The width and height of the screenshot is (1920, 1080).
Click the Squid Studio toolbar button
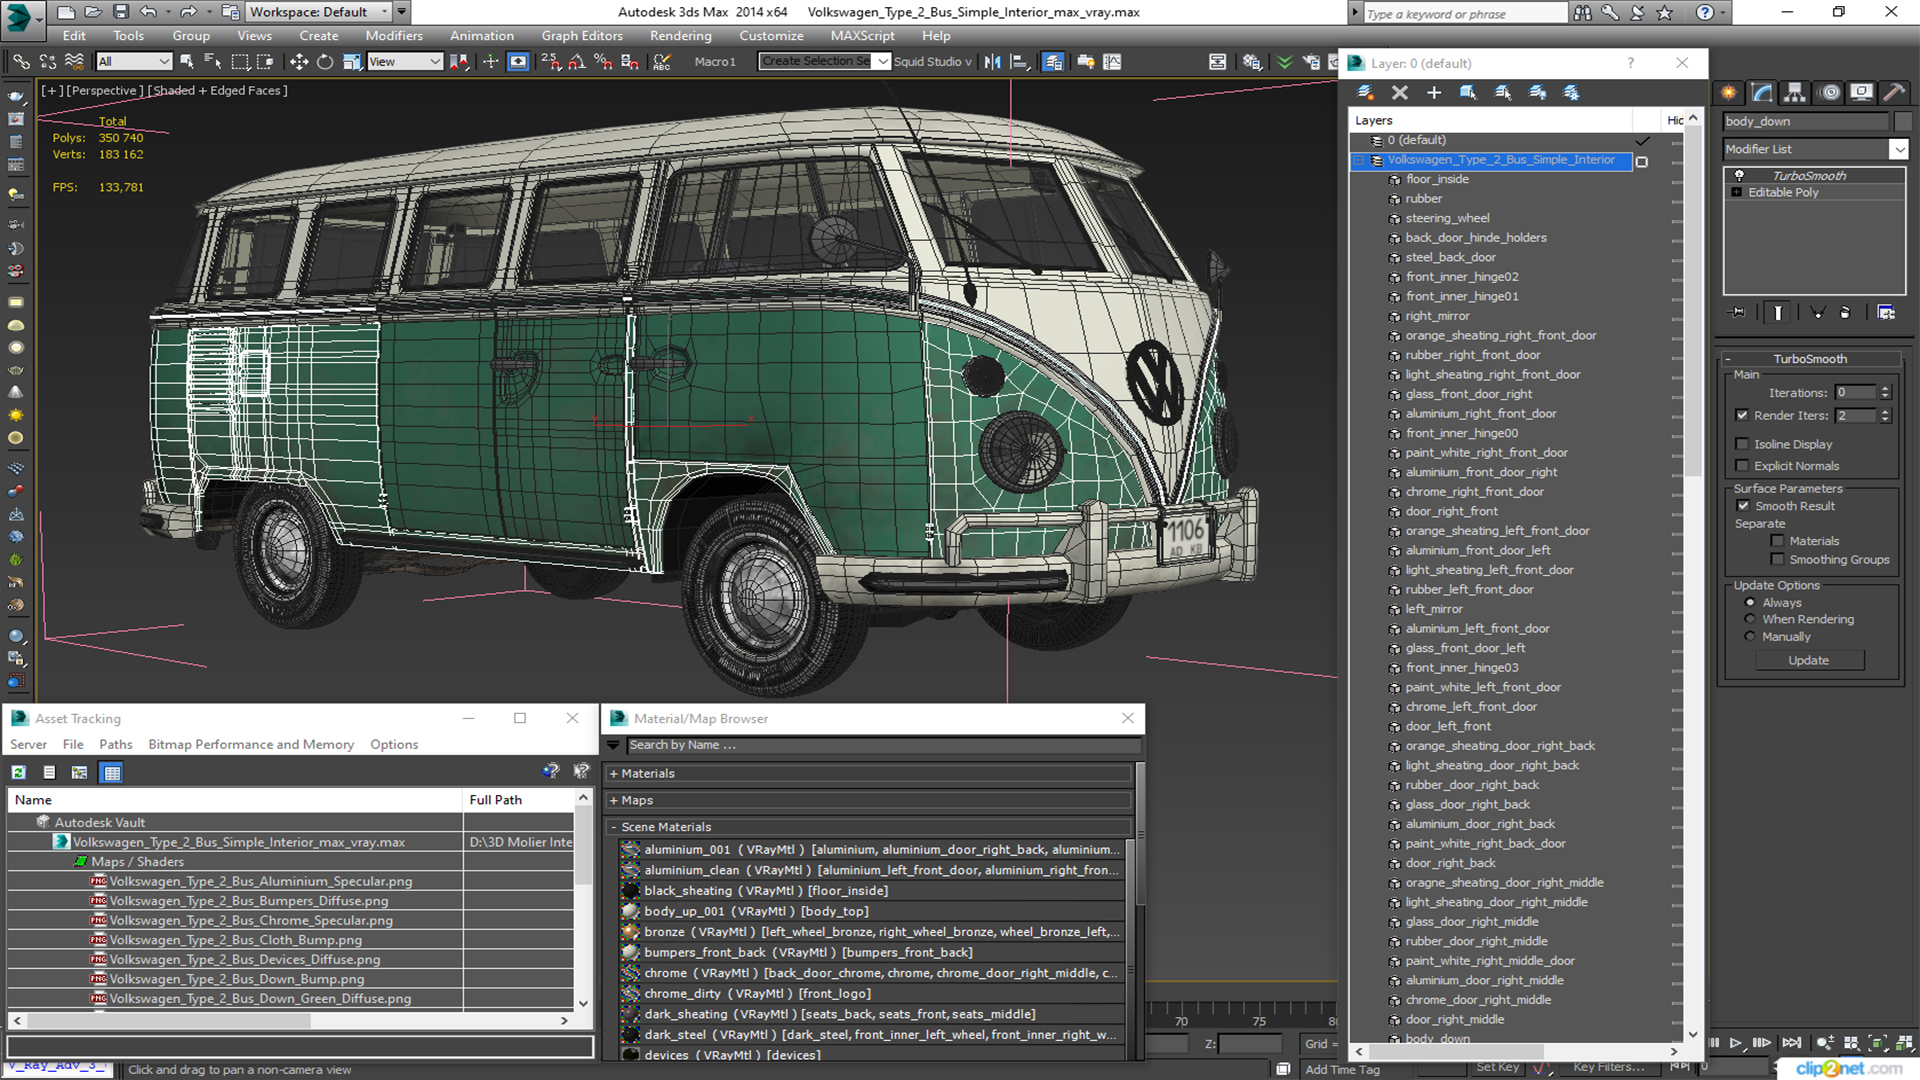932,61
